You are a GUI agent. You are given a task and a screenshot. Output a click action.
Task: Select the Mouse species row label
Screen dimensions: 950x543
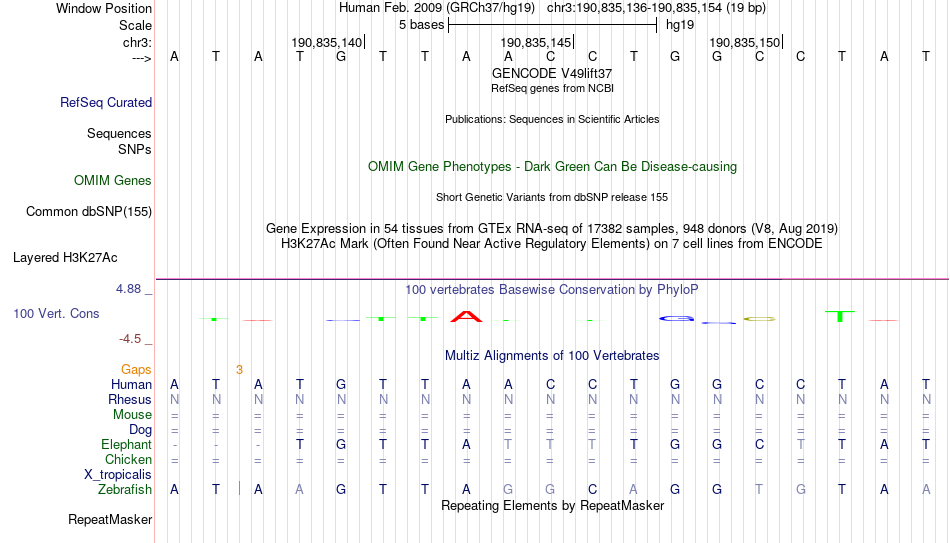tap(132, 415)
